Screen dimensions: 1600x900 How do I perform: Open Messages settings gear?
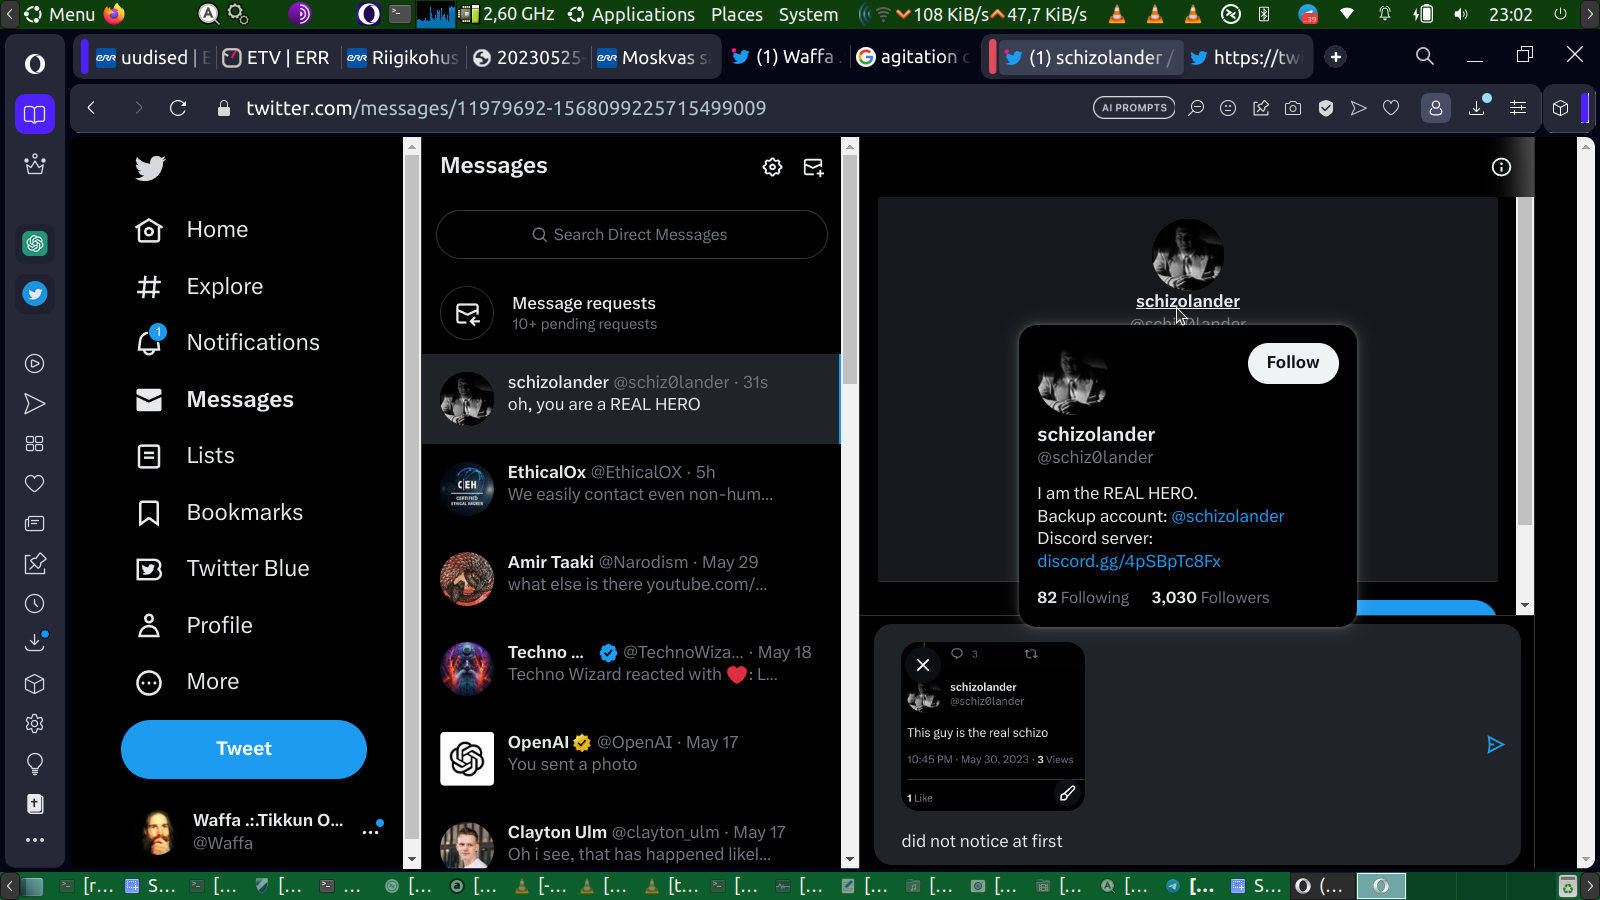(772, 167)
